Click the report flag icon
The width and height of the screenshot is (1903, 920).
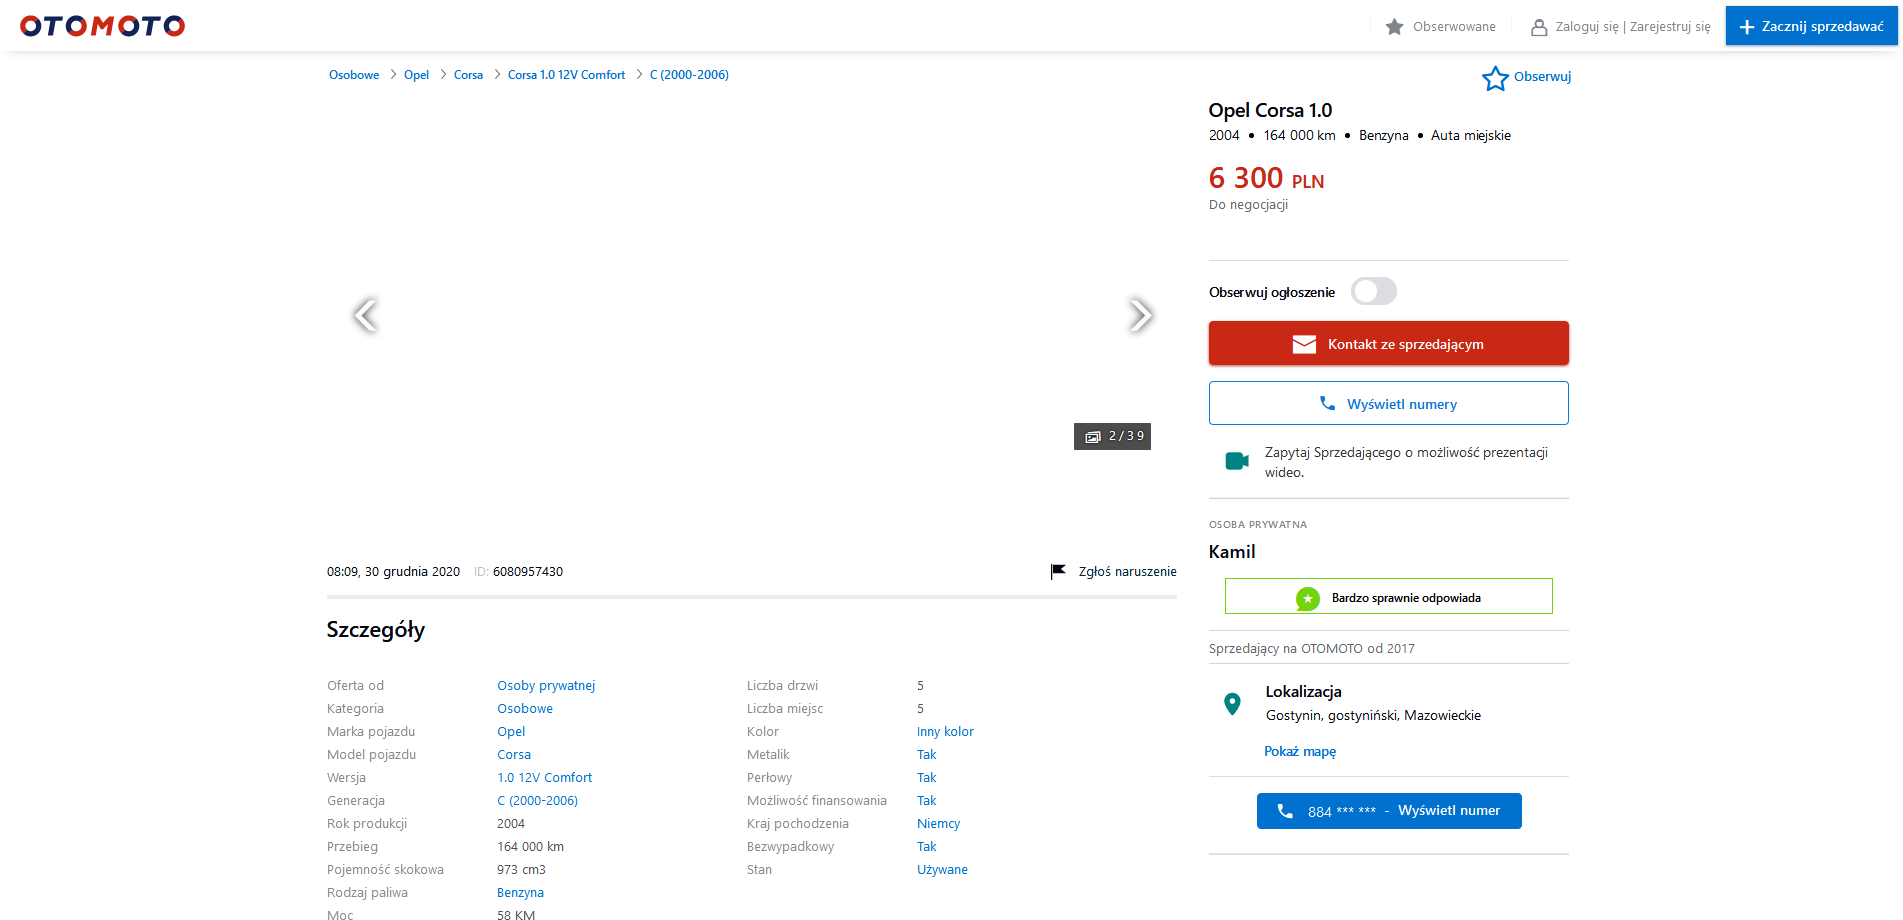(x=1058, y=572)
